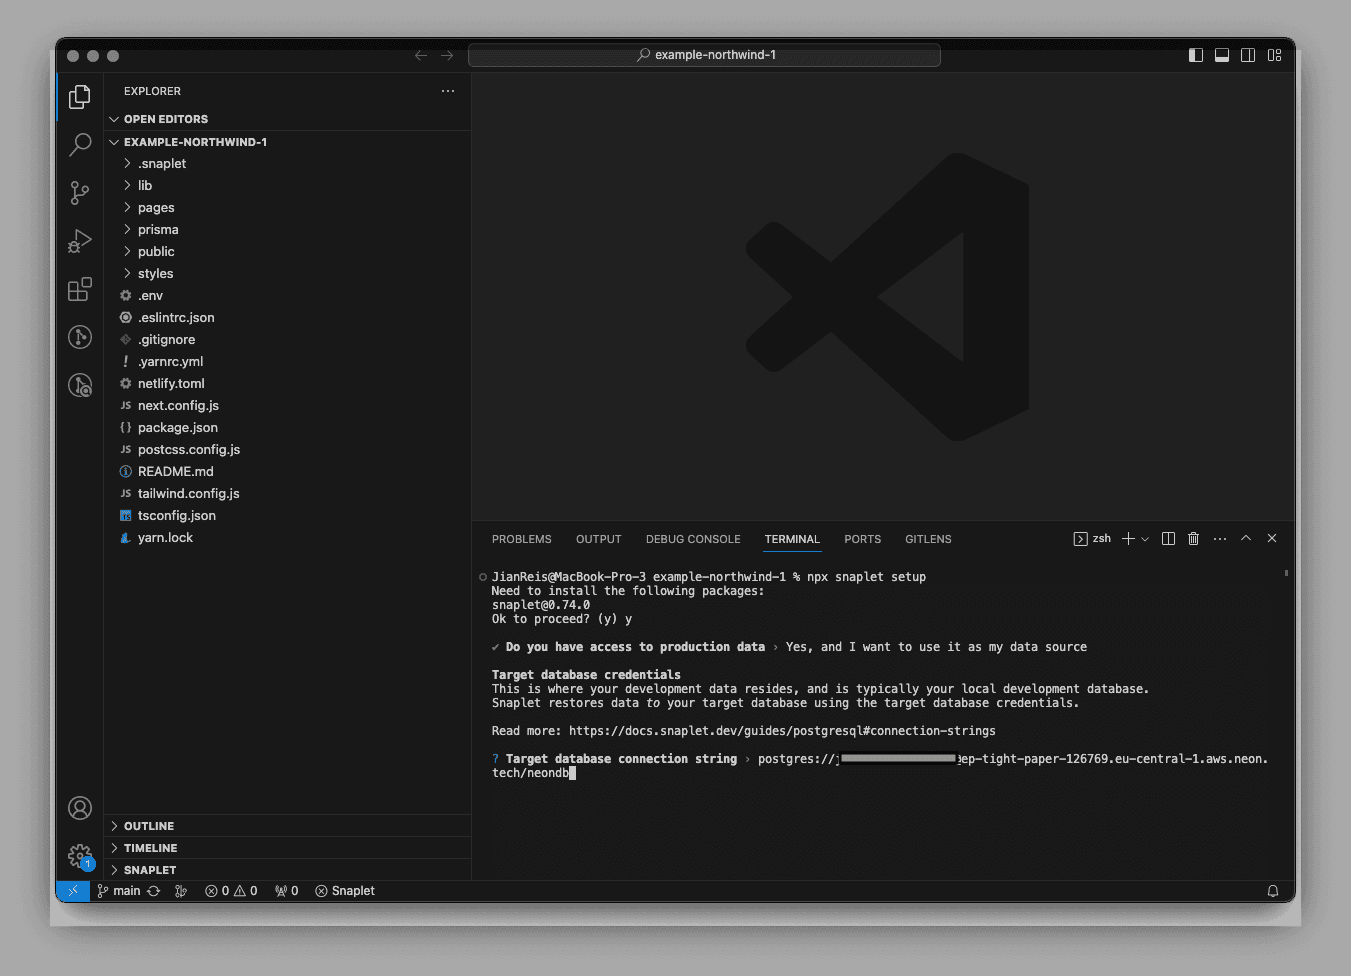Click the Manage gear icon

pos(80,856)
